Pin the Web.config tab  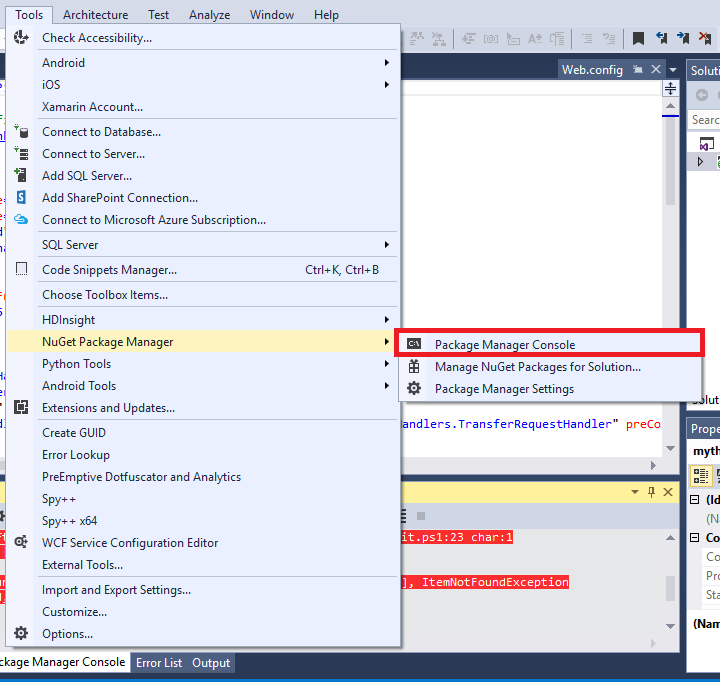point(637,70)
